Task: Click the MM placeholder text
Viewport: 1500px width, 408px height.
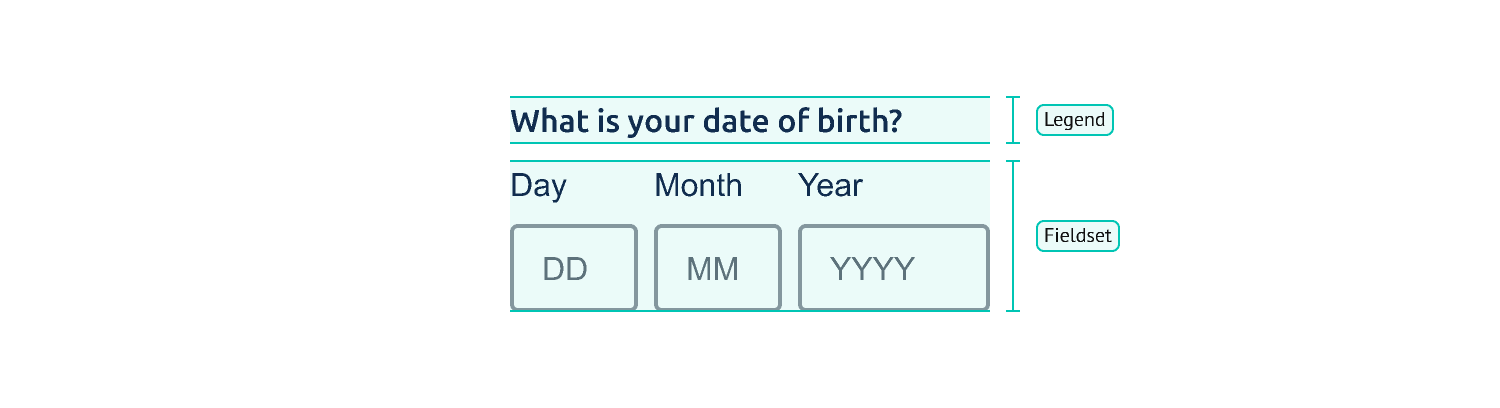Action: [x=712, y=269]
